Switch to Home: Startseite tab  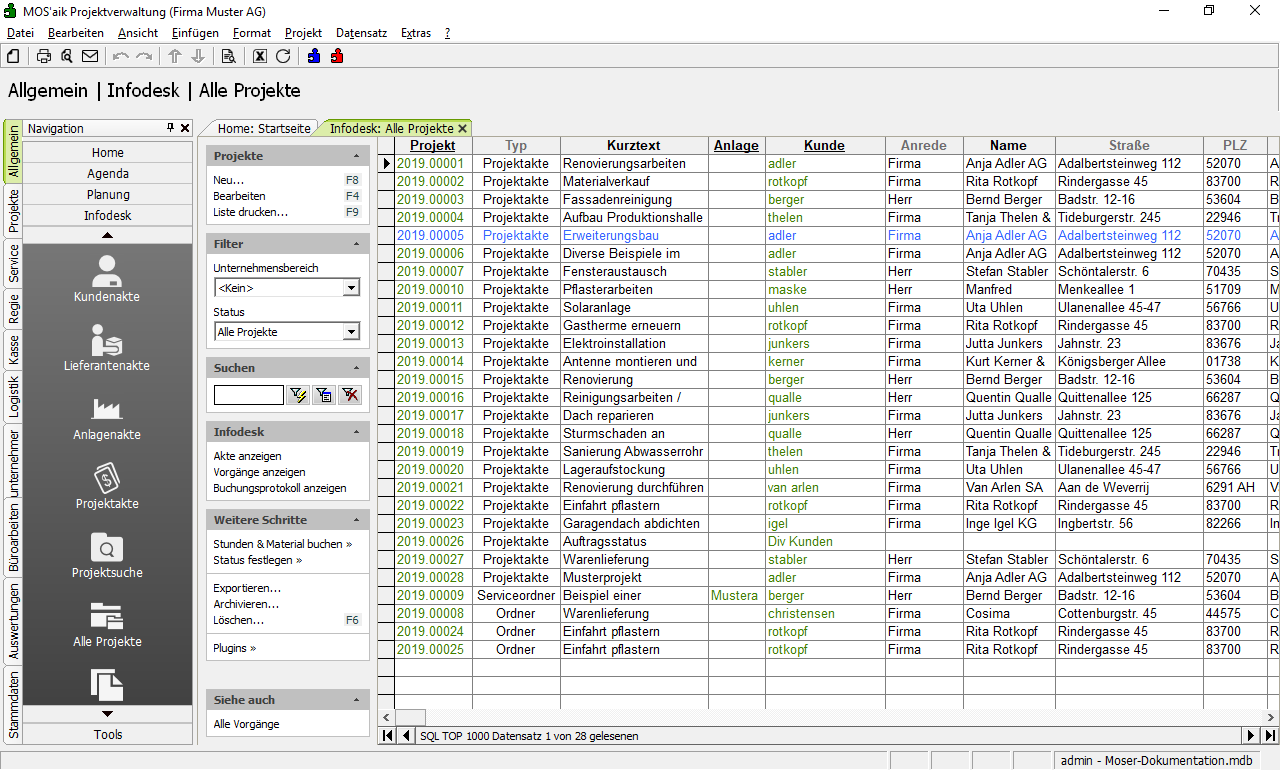tap(264, 129)
